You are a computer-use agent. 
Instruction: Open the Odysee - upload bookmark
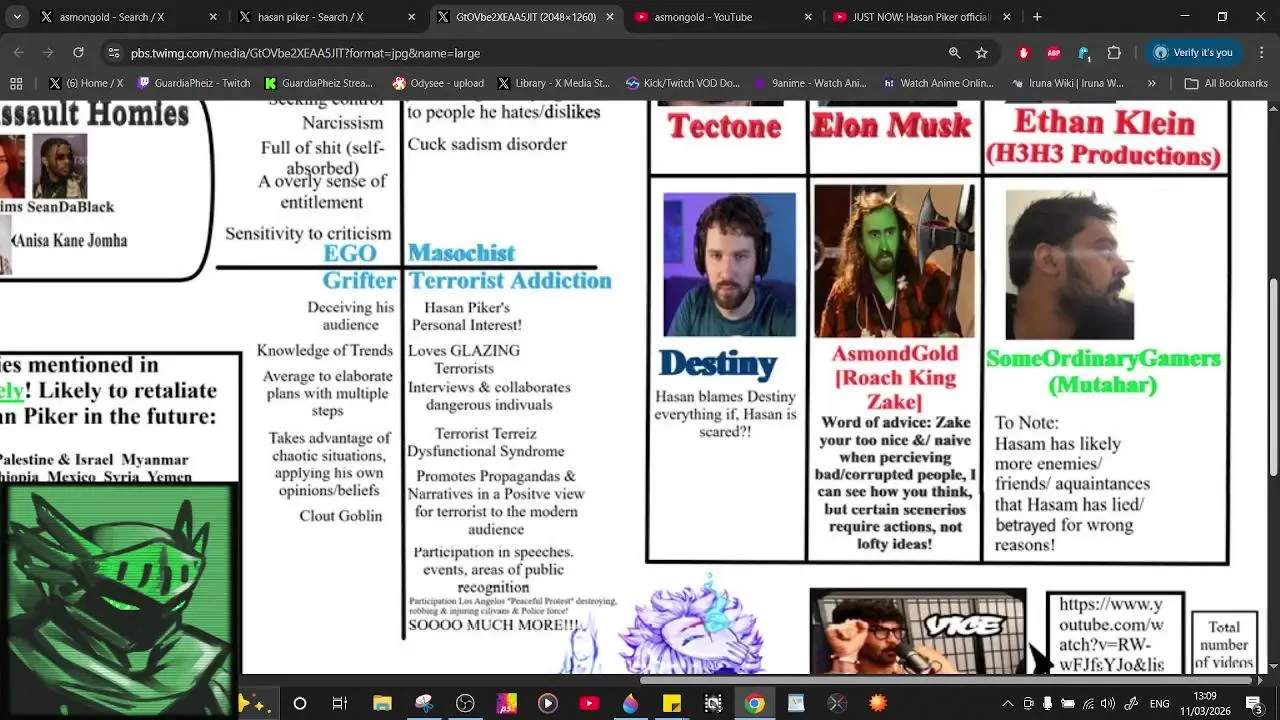click(439, 83)
